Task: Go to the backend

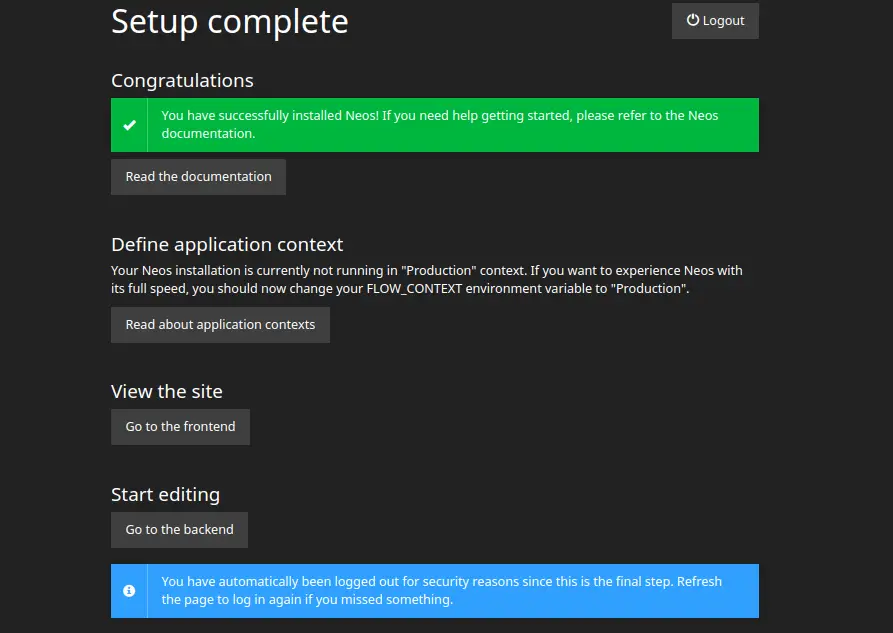Action: [x=179, y=530]
